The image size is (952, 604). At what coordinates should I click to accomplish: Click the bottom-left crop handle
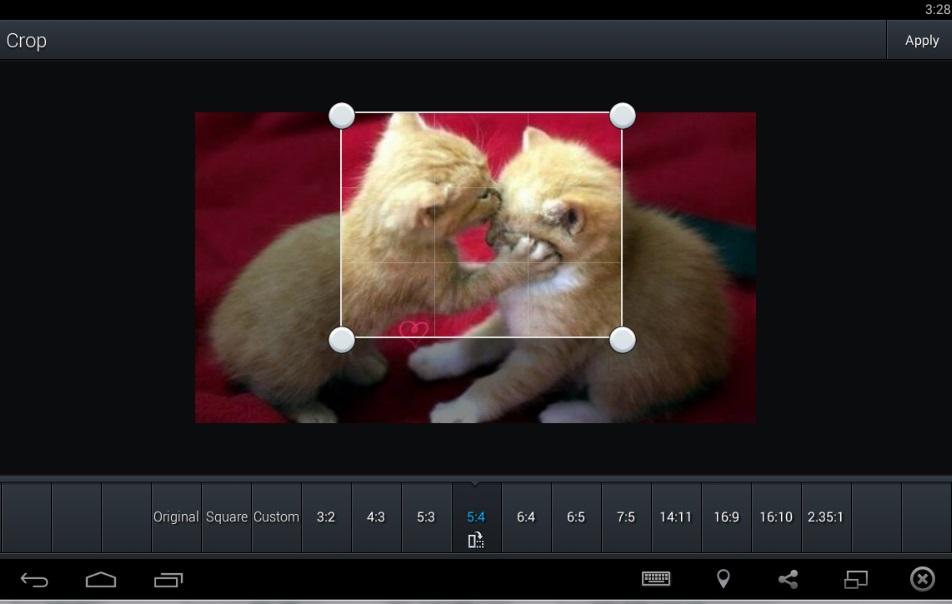[342, 339]
